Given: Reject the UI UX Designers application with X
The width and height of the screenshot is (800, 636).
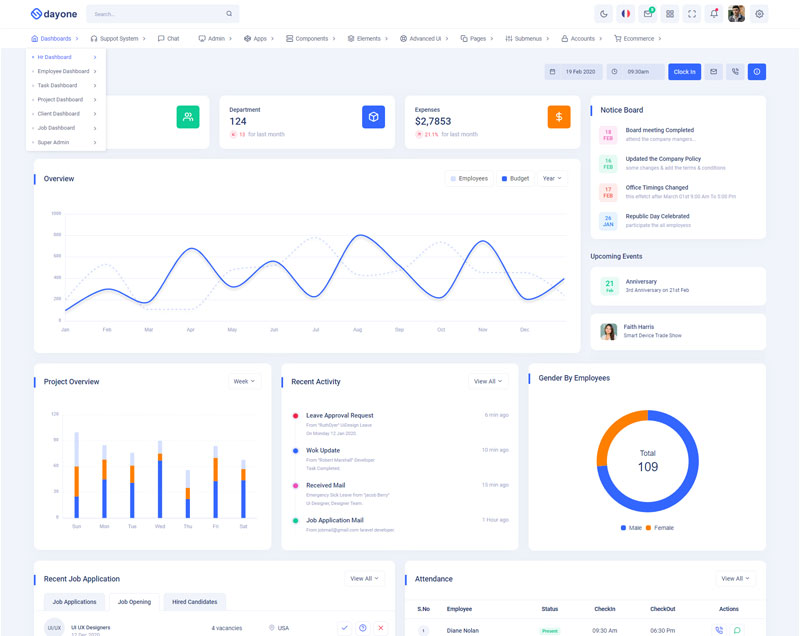Looking at the screenshot, I should (x=381, y=627).
